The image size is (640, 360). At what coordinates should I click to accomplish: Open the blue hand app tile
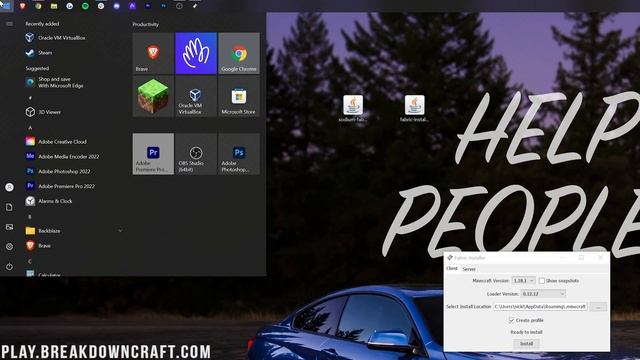(196, 53)
